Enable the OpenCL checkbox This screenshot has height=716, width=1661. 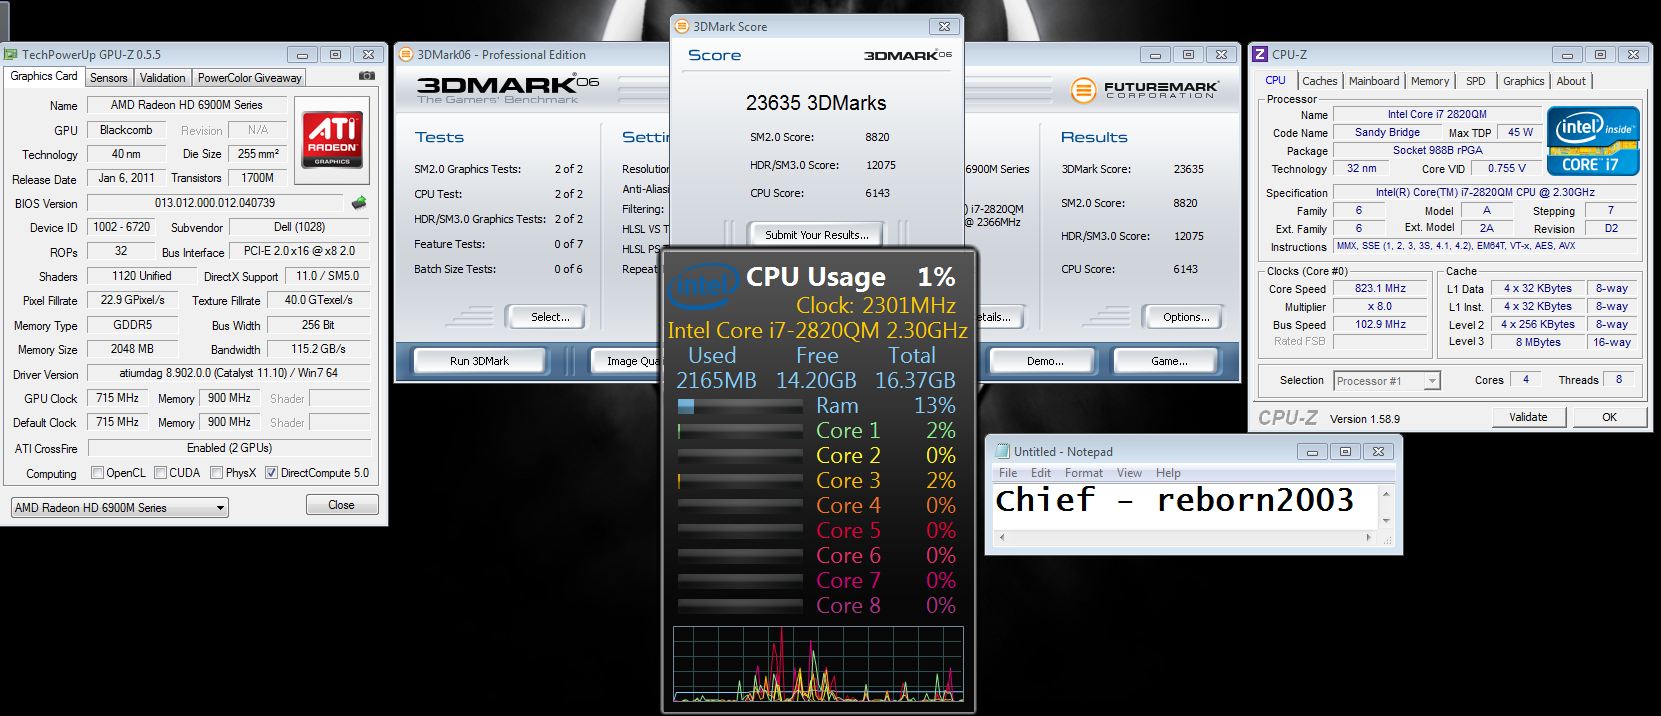(x=97, y=473)
